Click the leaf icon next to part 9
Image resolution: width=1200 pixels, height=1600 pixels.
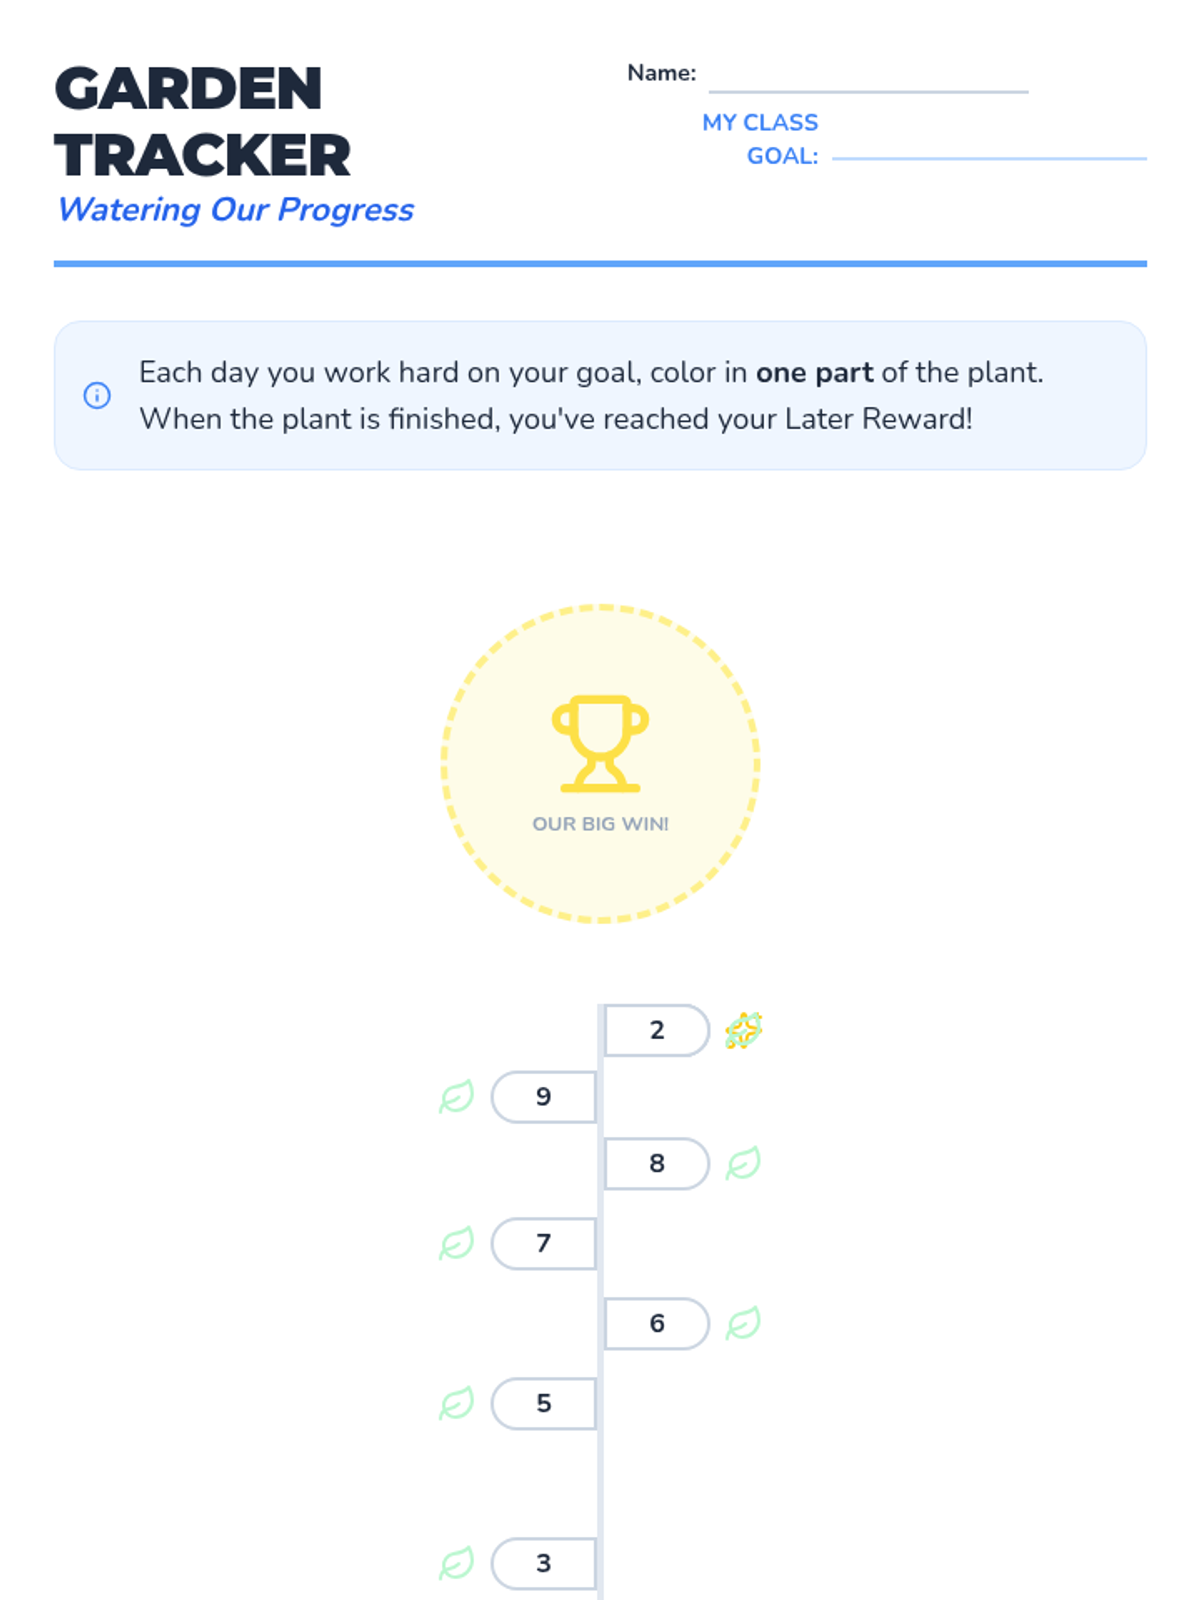[457, 1097]
